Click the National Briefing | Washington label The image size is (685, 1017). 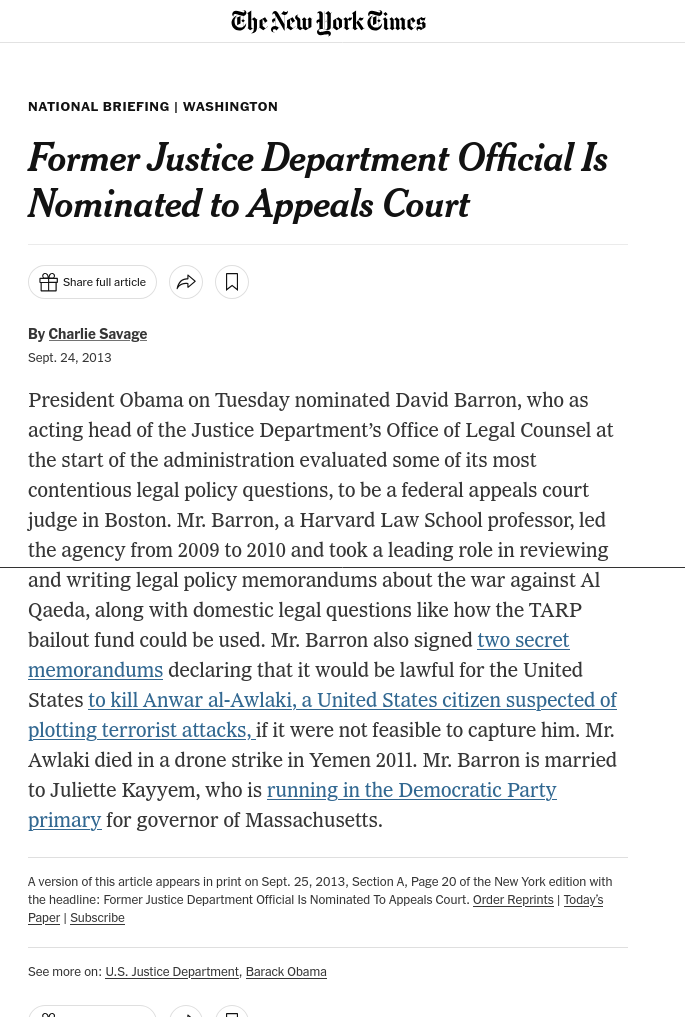(x=153, y=107)
